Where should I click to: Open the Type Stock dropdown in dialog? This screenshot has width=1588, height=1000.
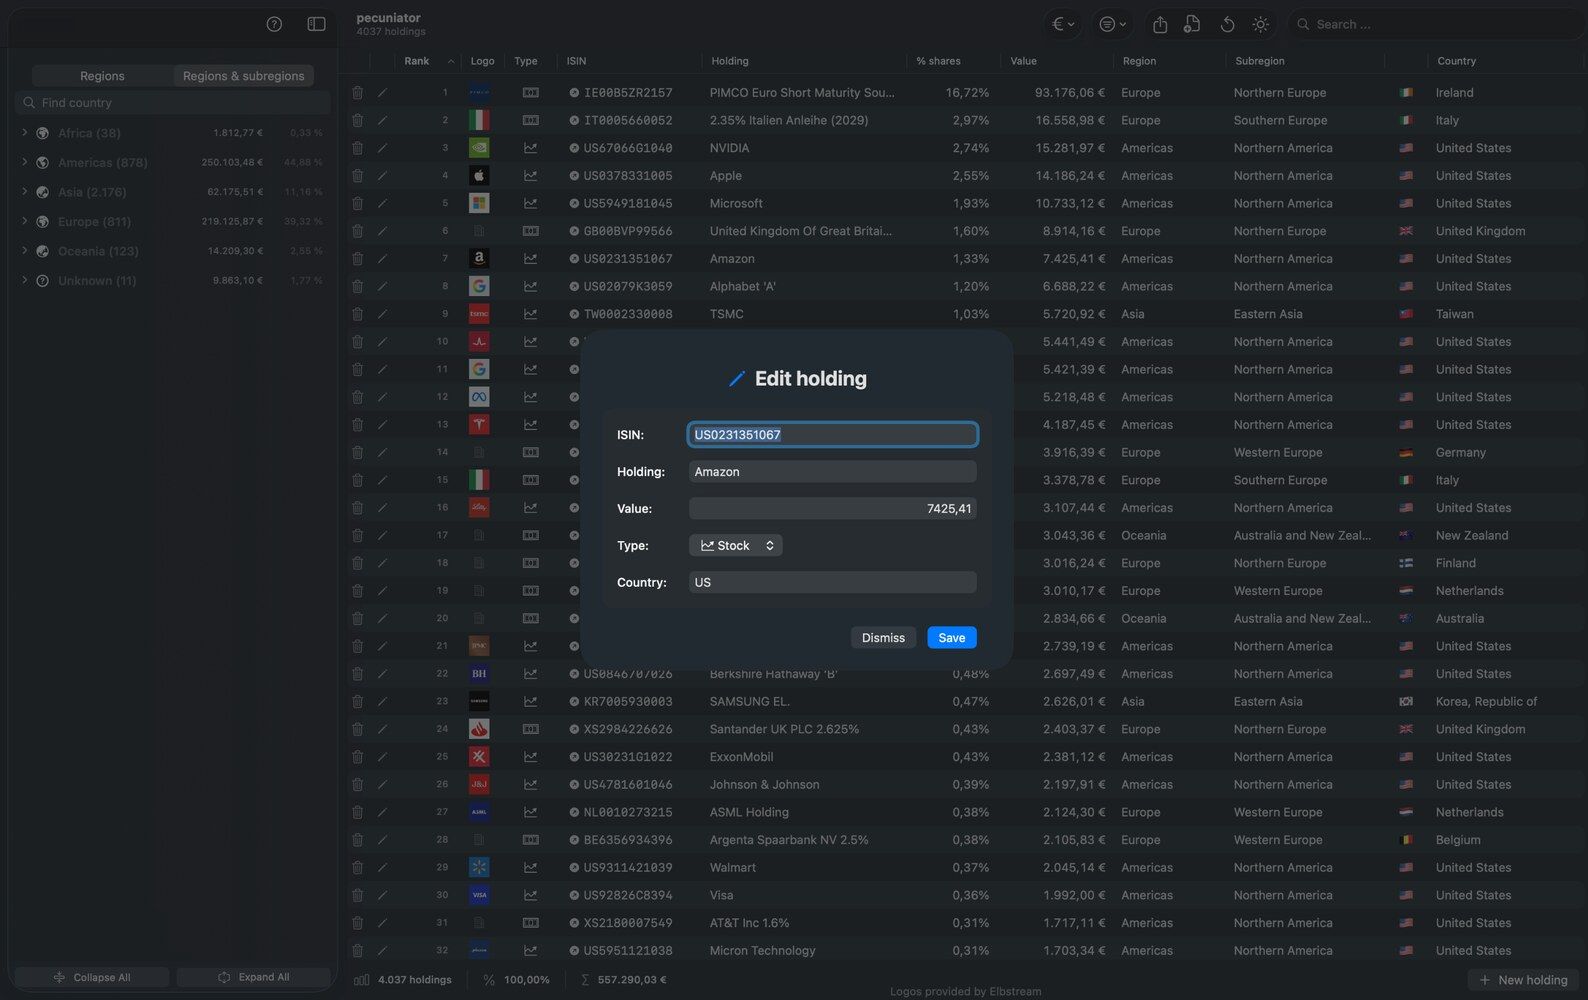[736, 546]
